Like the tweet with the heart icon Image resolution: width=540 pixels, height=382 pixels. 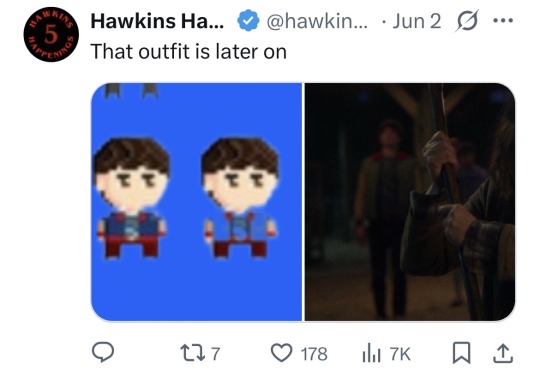[x=281, y=353]
